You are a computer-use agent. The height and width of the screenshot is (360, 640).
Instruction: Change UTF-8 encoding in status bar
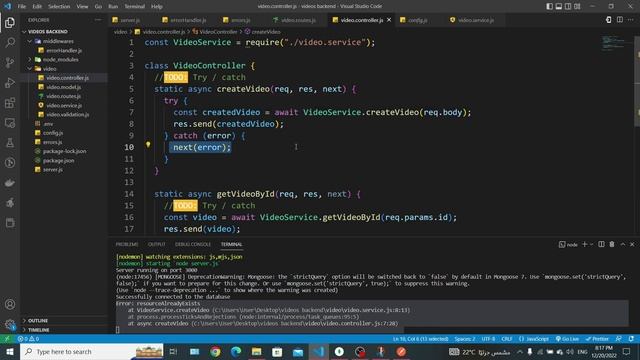pyautogui.click(x=488, y=339)
